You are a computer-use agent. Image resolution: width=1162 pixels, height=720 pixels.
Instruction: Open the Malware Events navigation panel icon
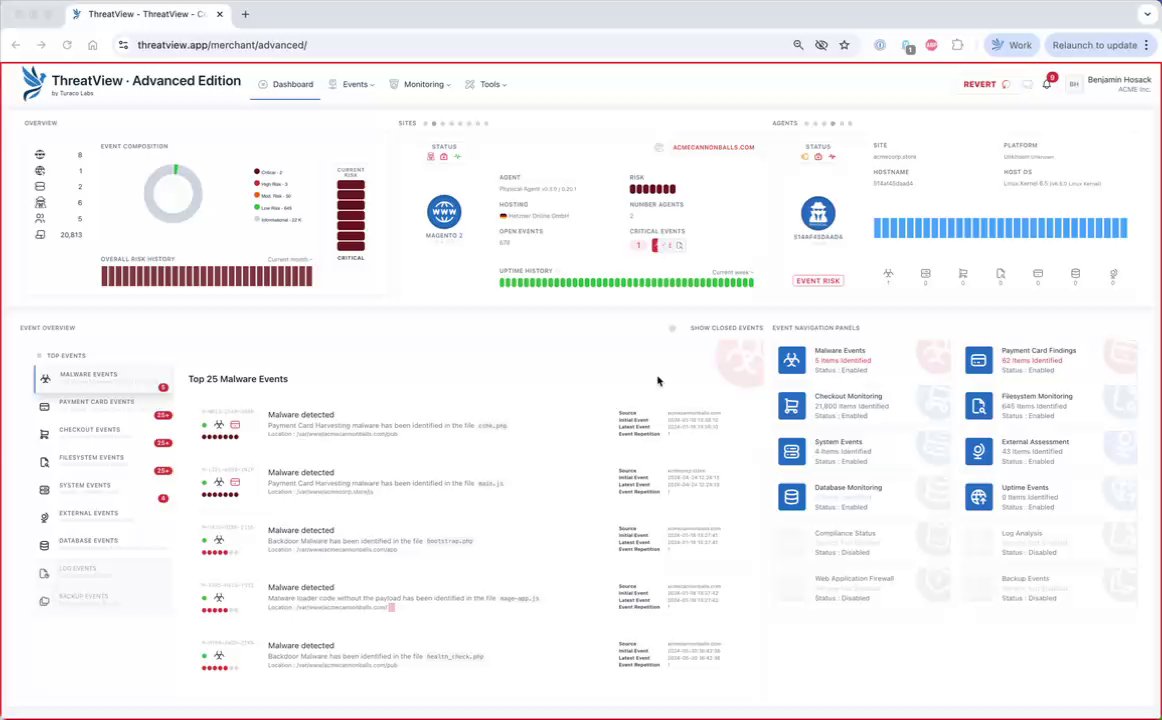(x=791, y=360)
